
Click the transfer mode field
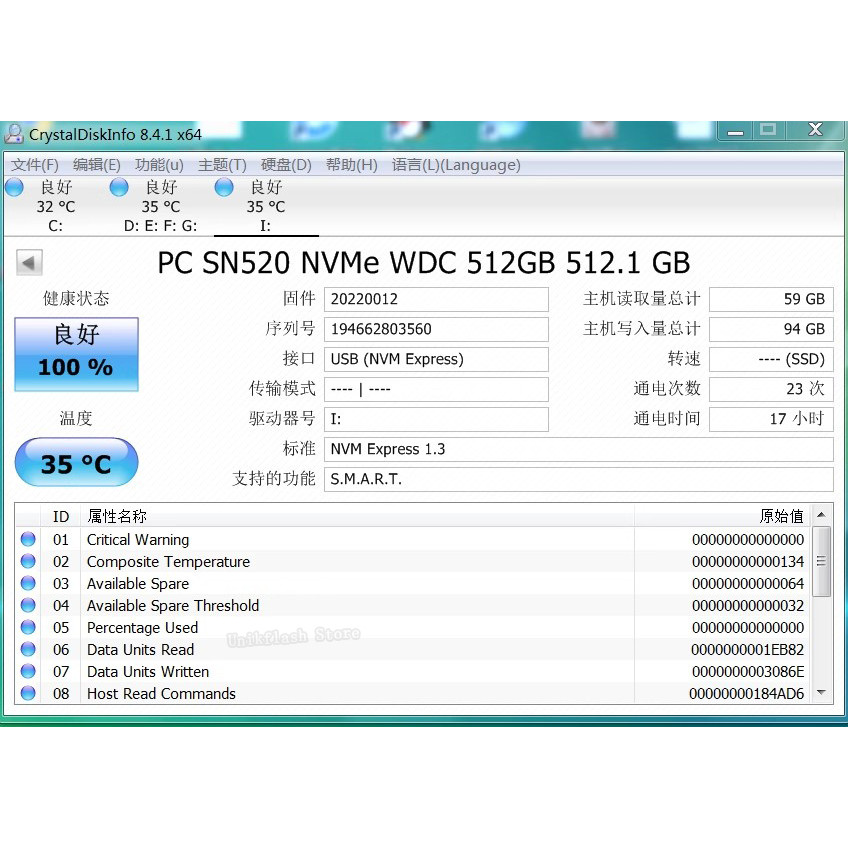point(436,389)
